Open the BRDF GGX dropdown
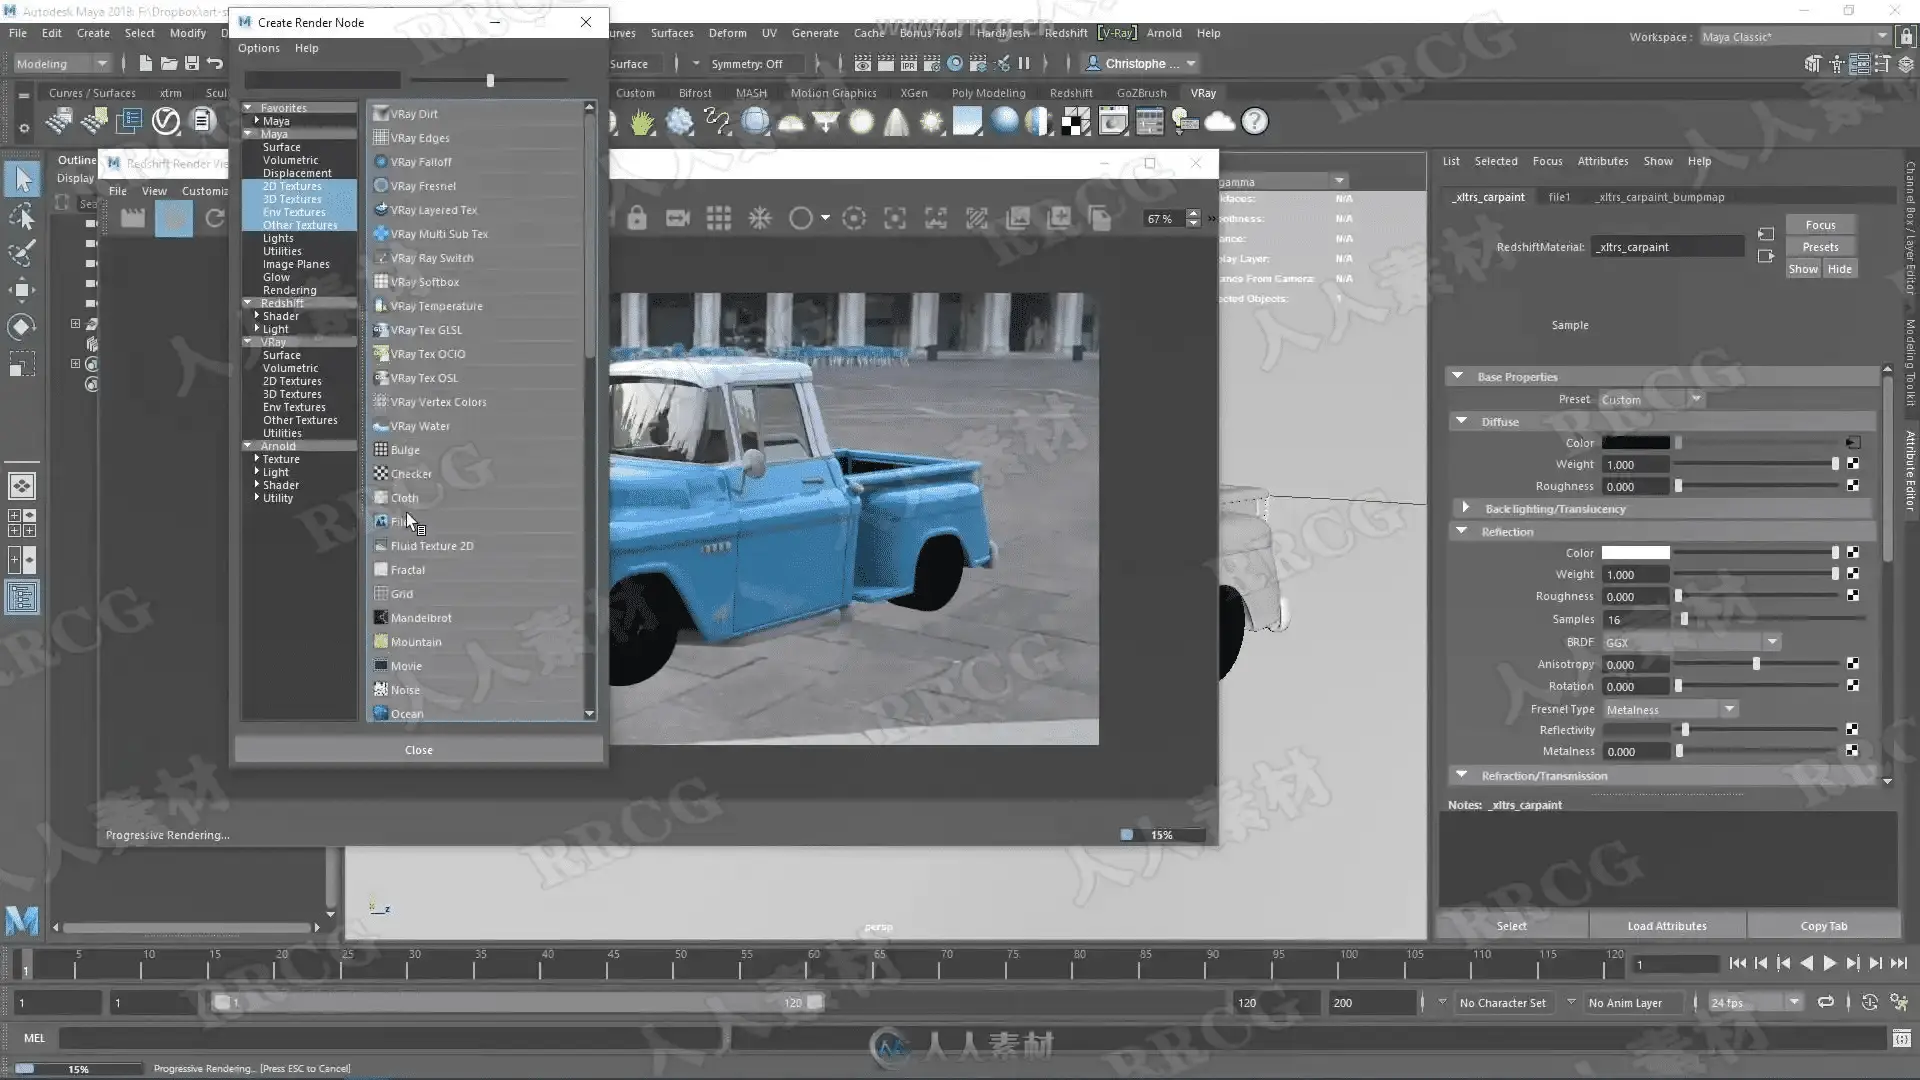Image resolution: width=1920 pixels, height=1080 pixels. click(1690, 642)
